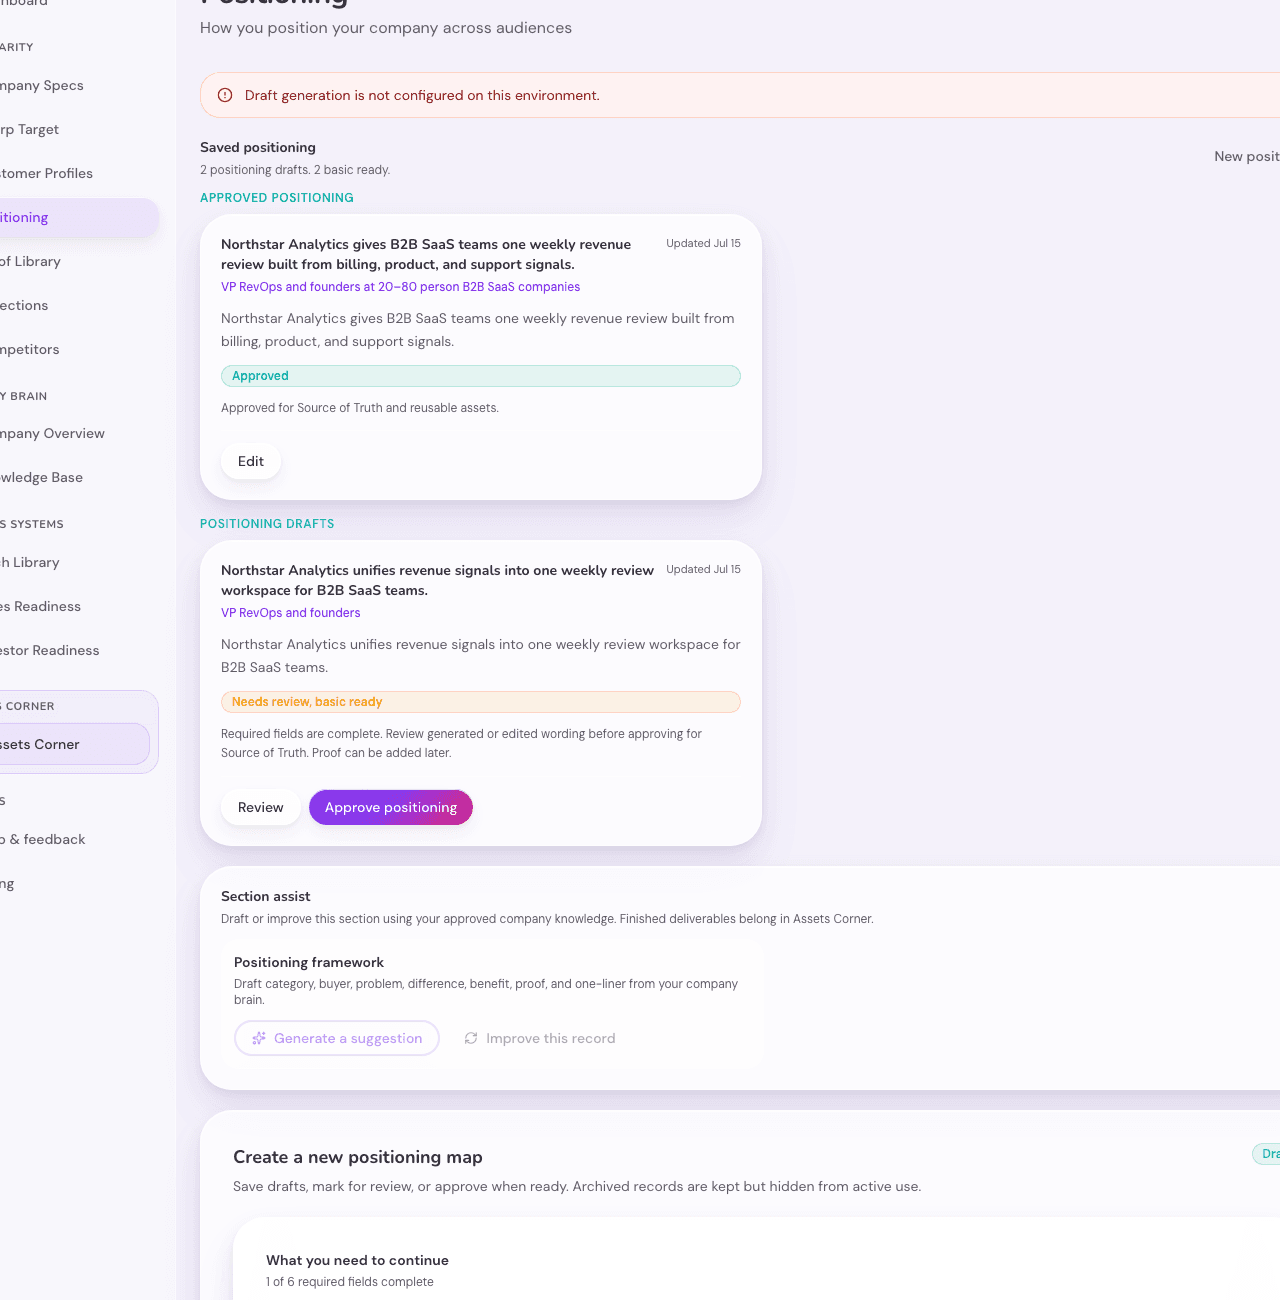This screenshot has width=1280, height=1300.
Task: Click 'Create a new positioning map' heading
Action: (358, 1157)
